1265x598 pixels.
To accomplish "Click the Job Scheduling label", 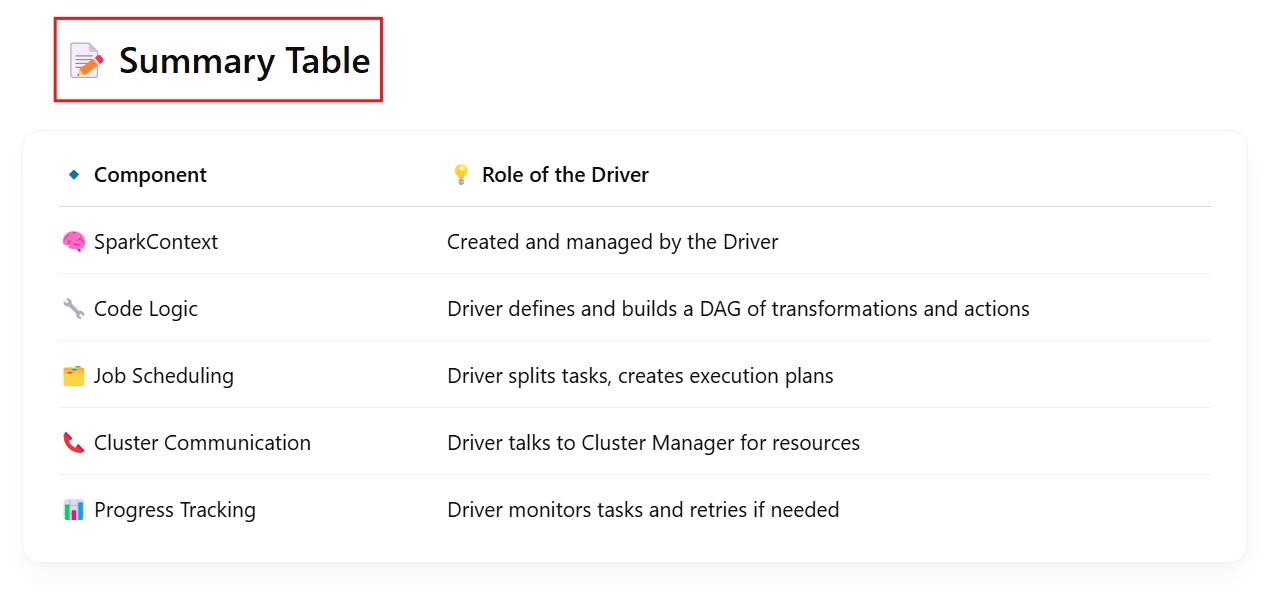I will point(164,376).
